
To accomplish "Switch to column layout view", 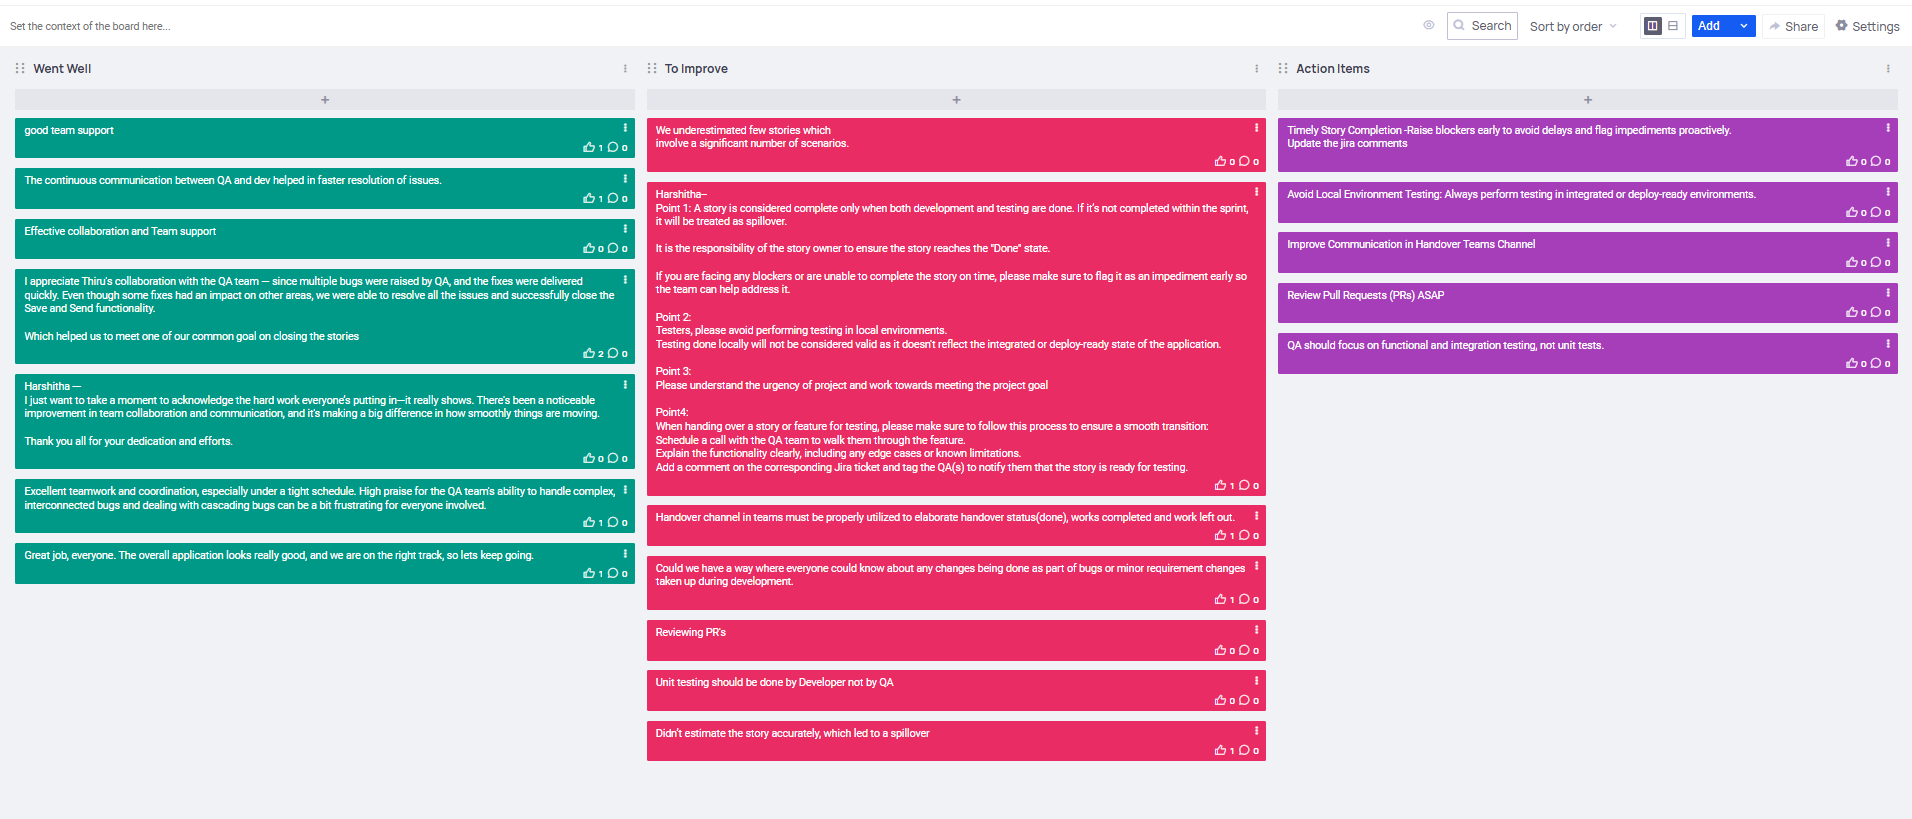I will click(1653, 26).
